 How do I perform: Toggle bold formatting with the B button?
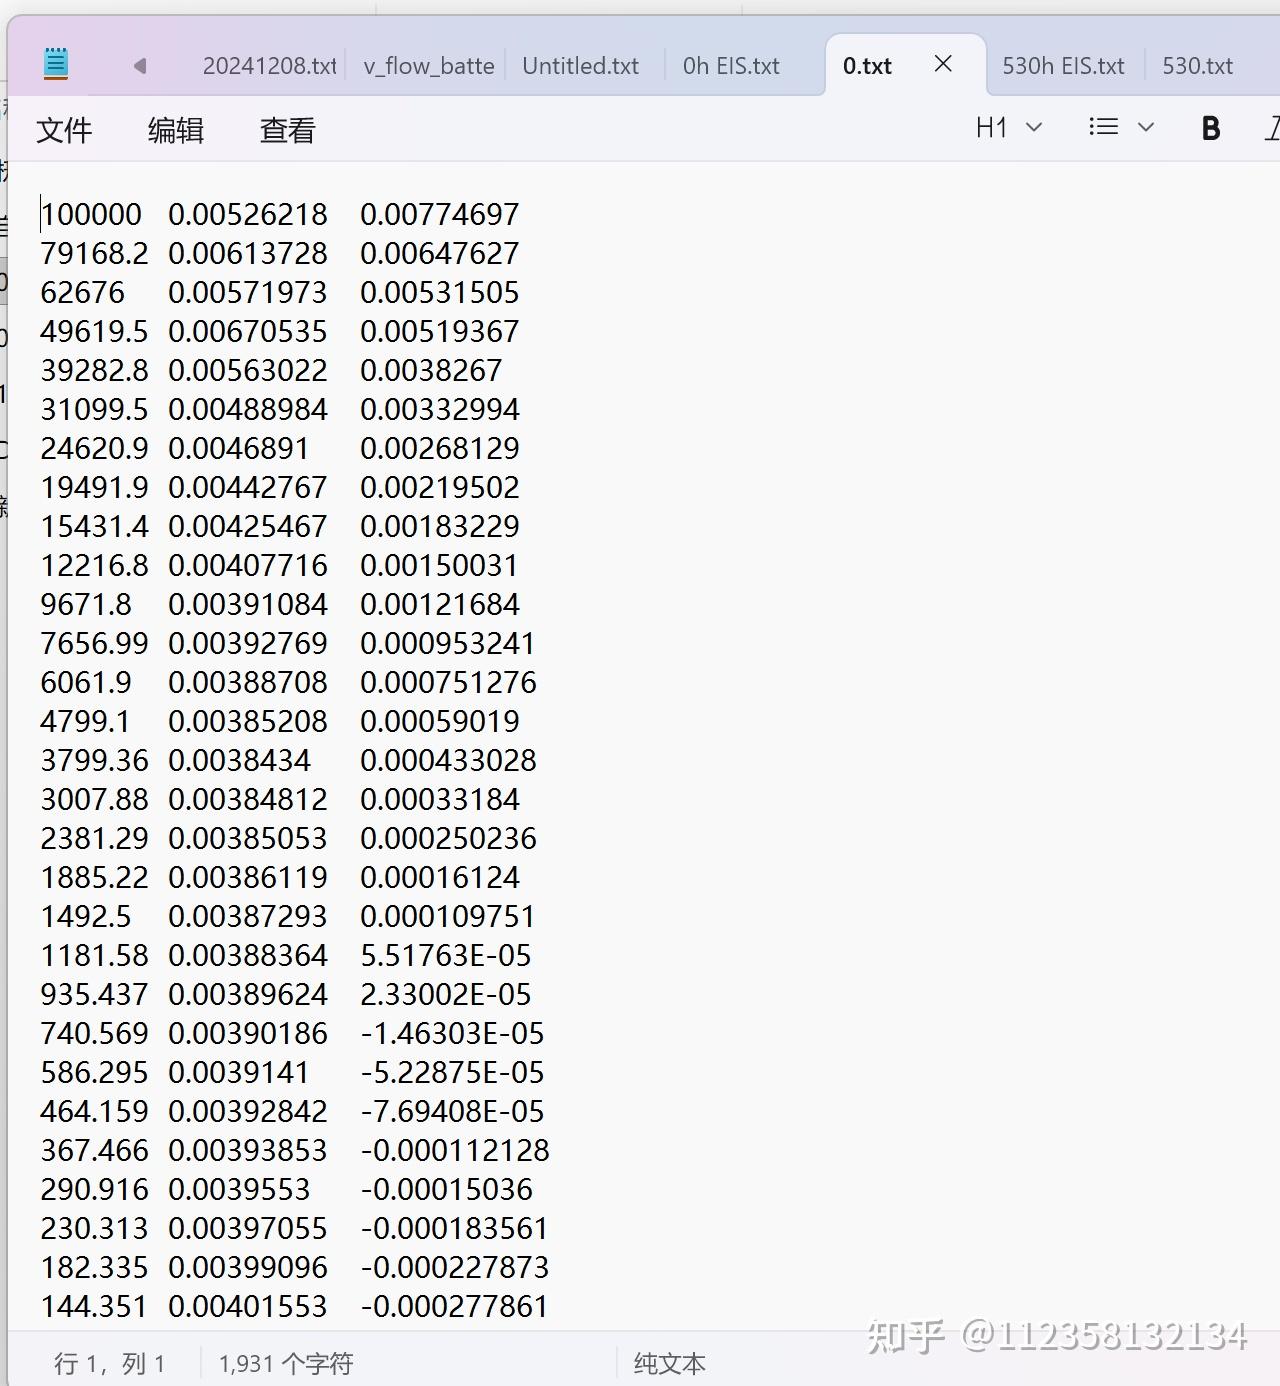pos(1210,127)
